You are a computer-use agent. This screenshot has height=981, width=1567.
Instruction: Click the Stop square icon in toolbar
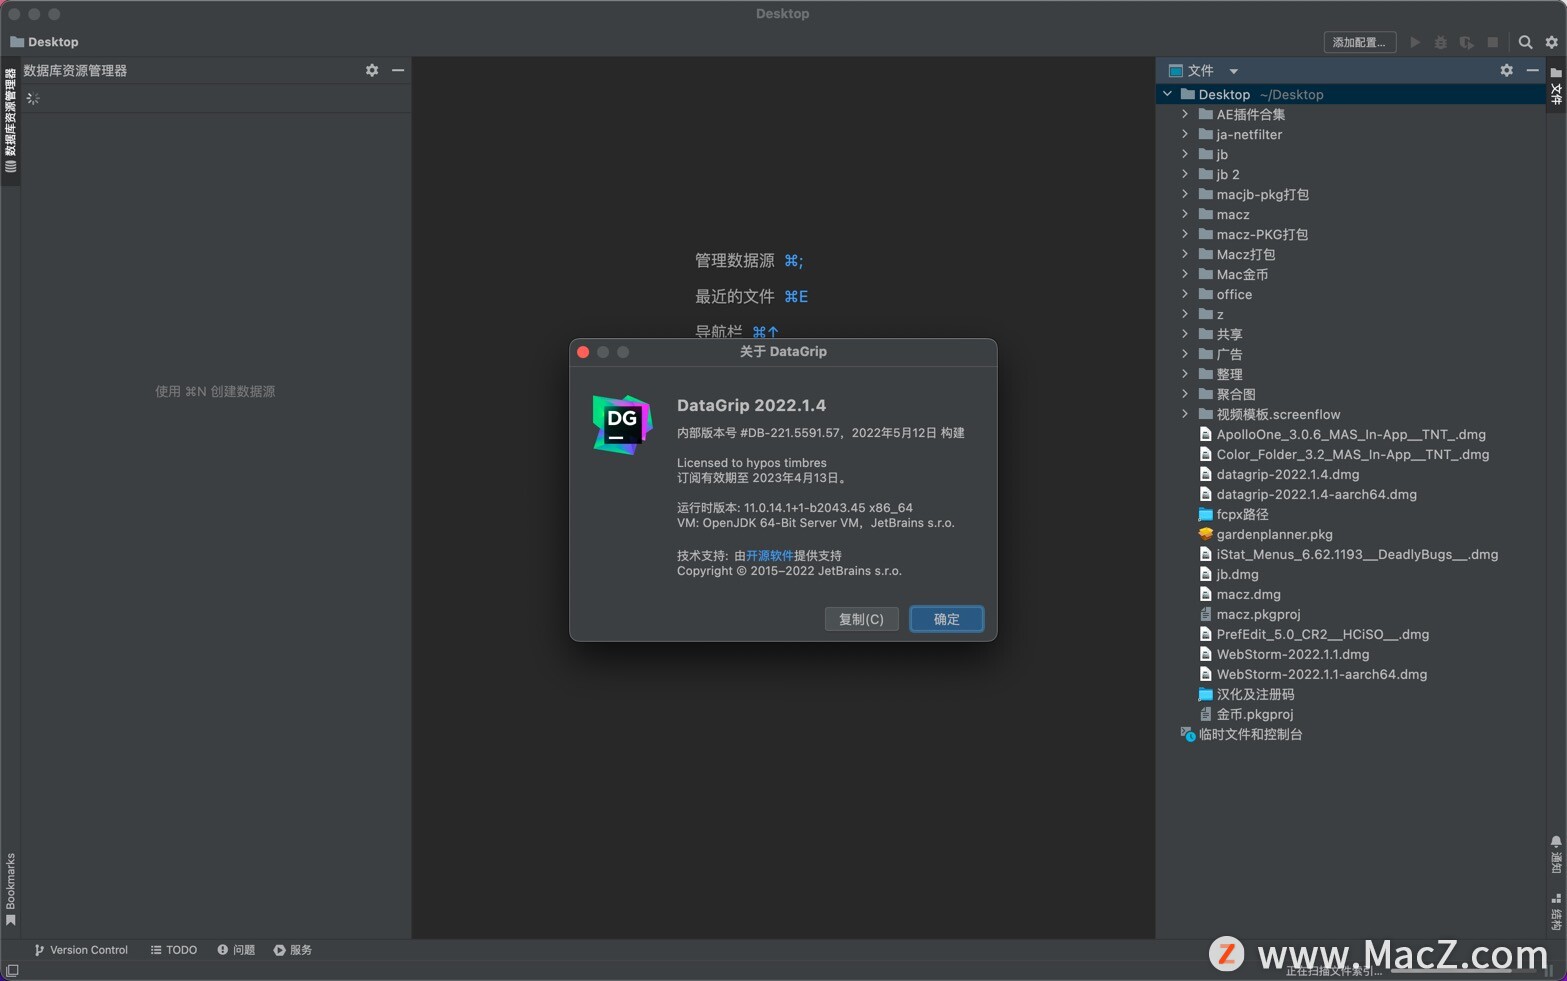[x=1493, y=42]
